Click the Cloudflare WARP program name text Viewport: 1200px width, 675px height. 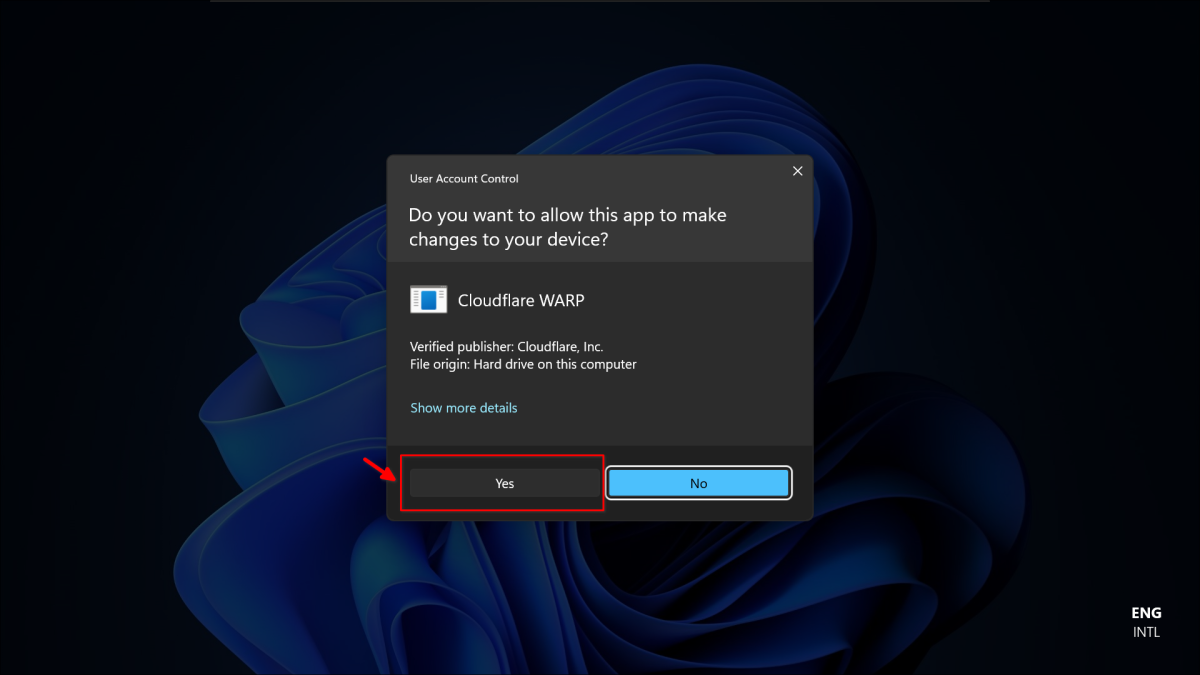521,300
